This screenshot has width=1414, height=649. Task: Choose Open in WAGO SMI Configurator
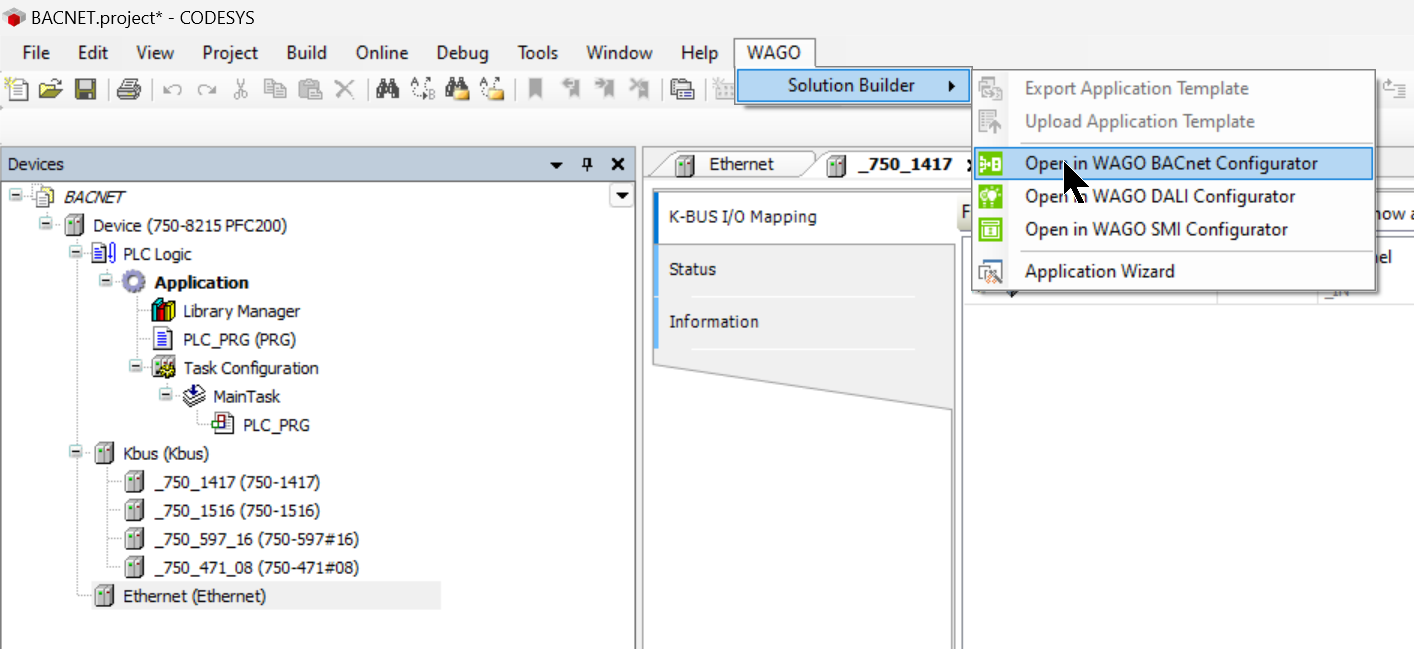(x=1173, y=229)
